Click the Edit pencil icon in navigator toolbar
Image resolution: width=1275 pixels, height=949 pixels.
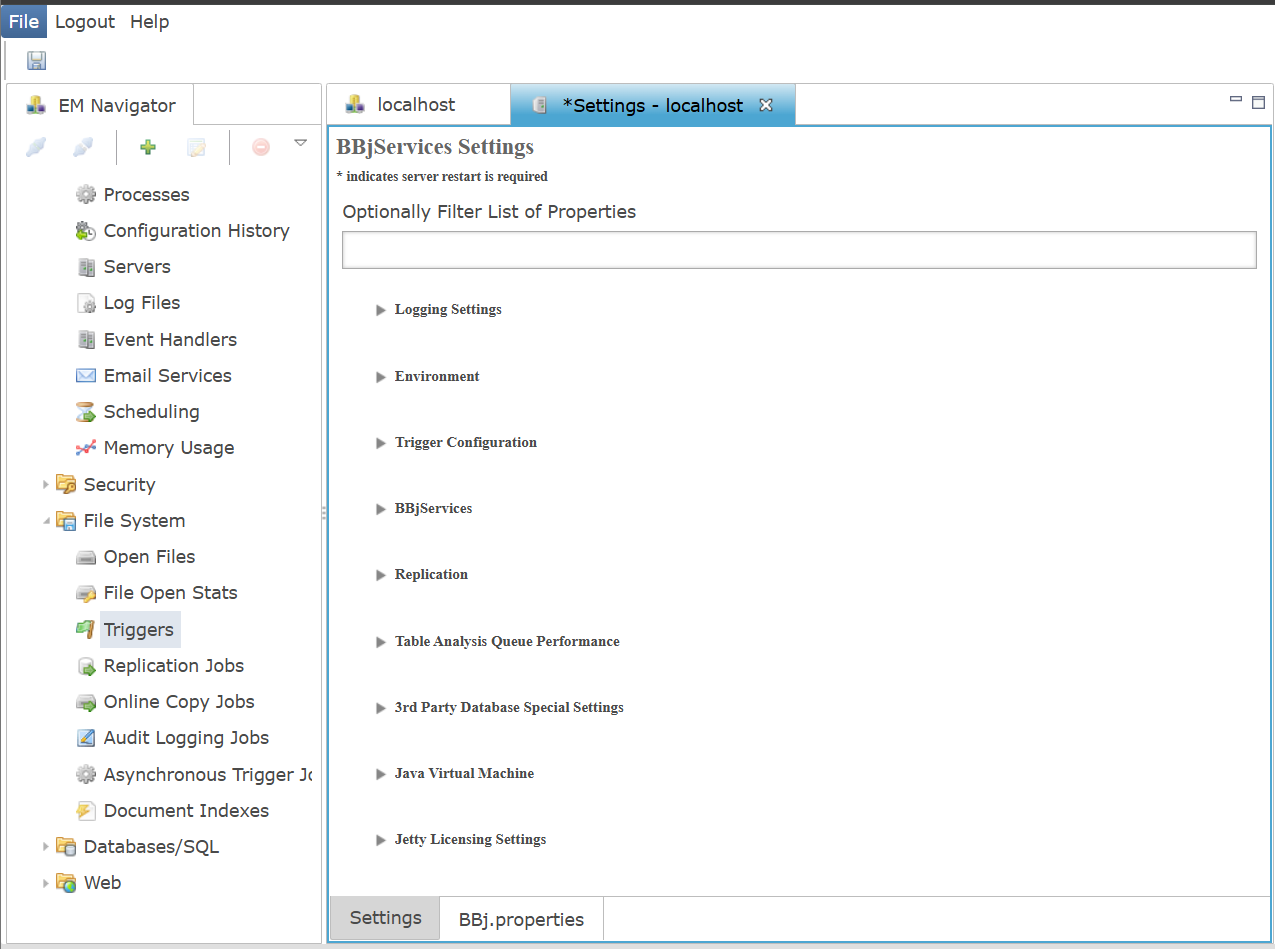coord(197,147)
